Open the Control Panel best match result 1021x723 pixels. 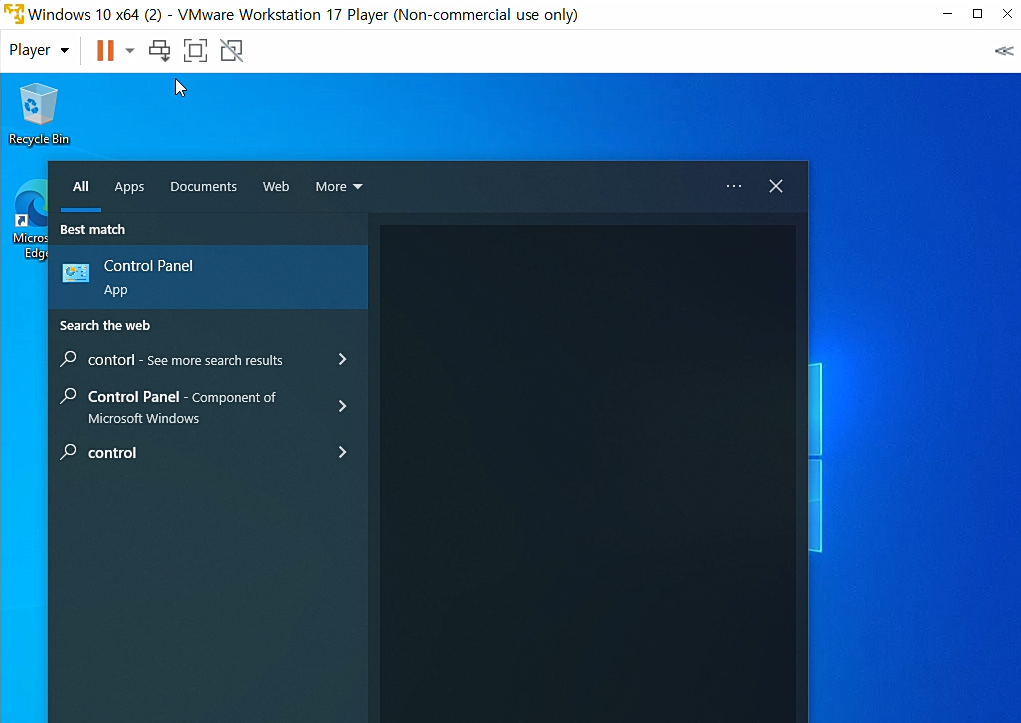point(208,277)
